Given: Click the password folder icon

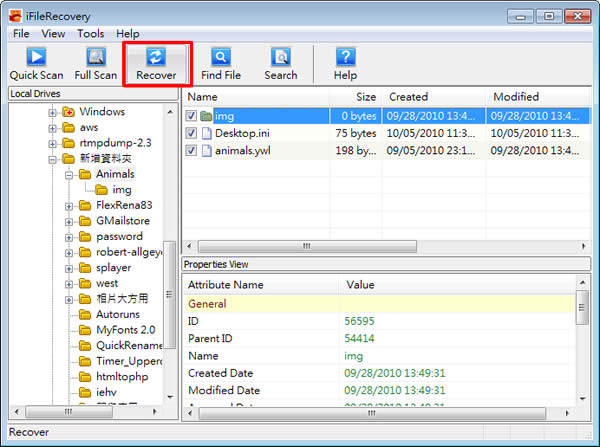Looking at the screenshot, I should pyautogui.click(x=85, y=237).
